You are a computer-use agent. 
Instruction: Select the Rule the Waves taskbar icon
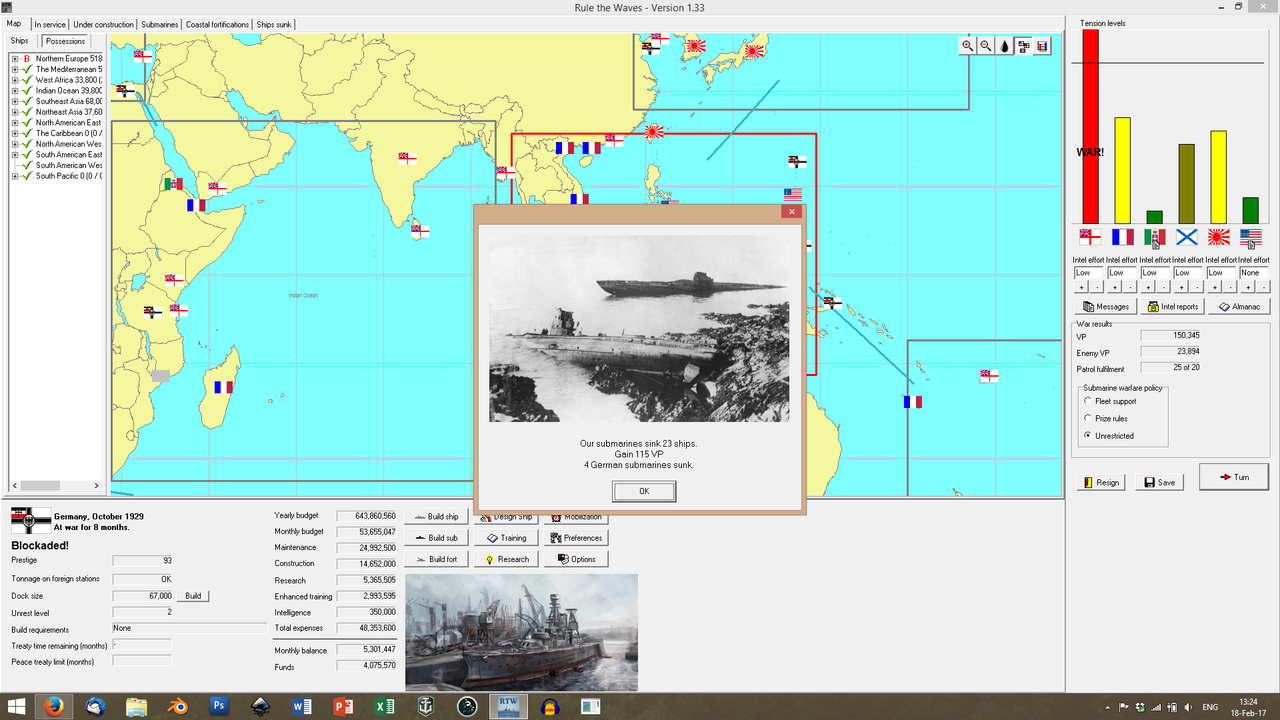pyautogui.click(x=508, y=706)
